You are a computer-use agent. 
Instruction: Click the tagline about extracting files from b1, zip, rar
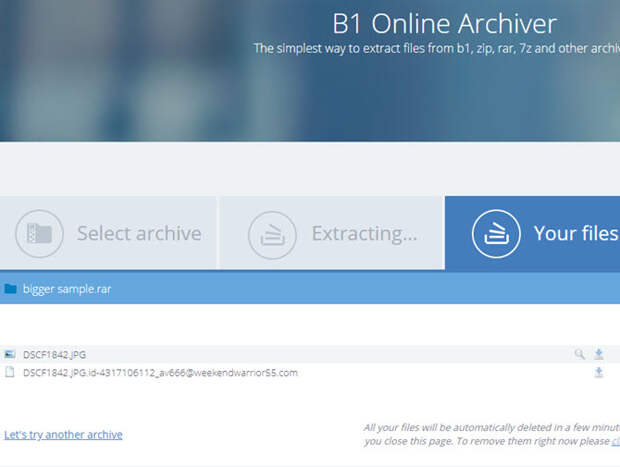[437, 48]
